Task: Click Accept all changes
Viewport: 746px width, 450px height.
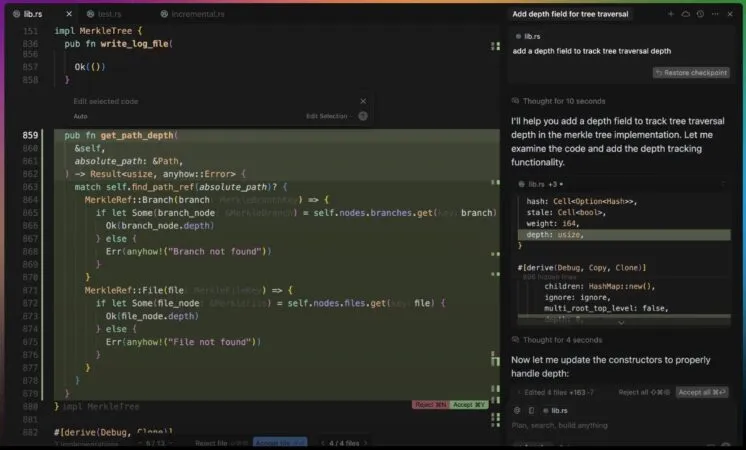Action: 702,392
